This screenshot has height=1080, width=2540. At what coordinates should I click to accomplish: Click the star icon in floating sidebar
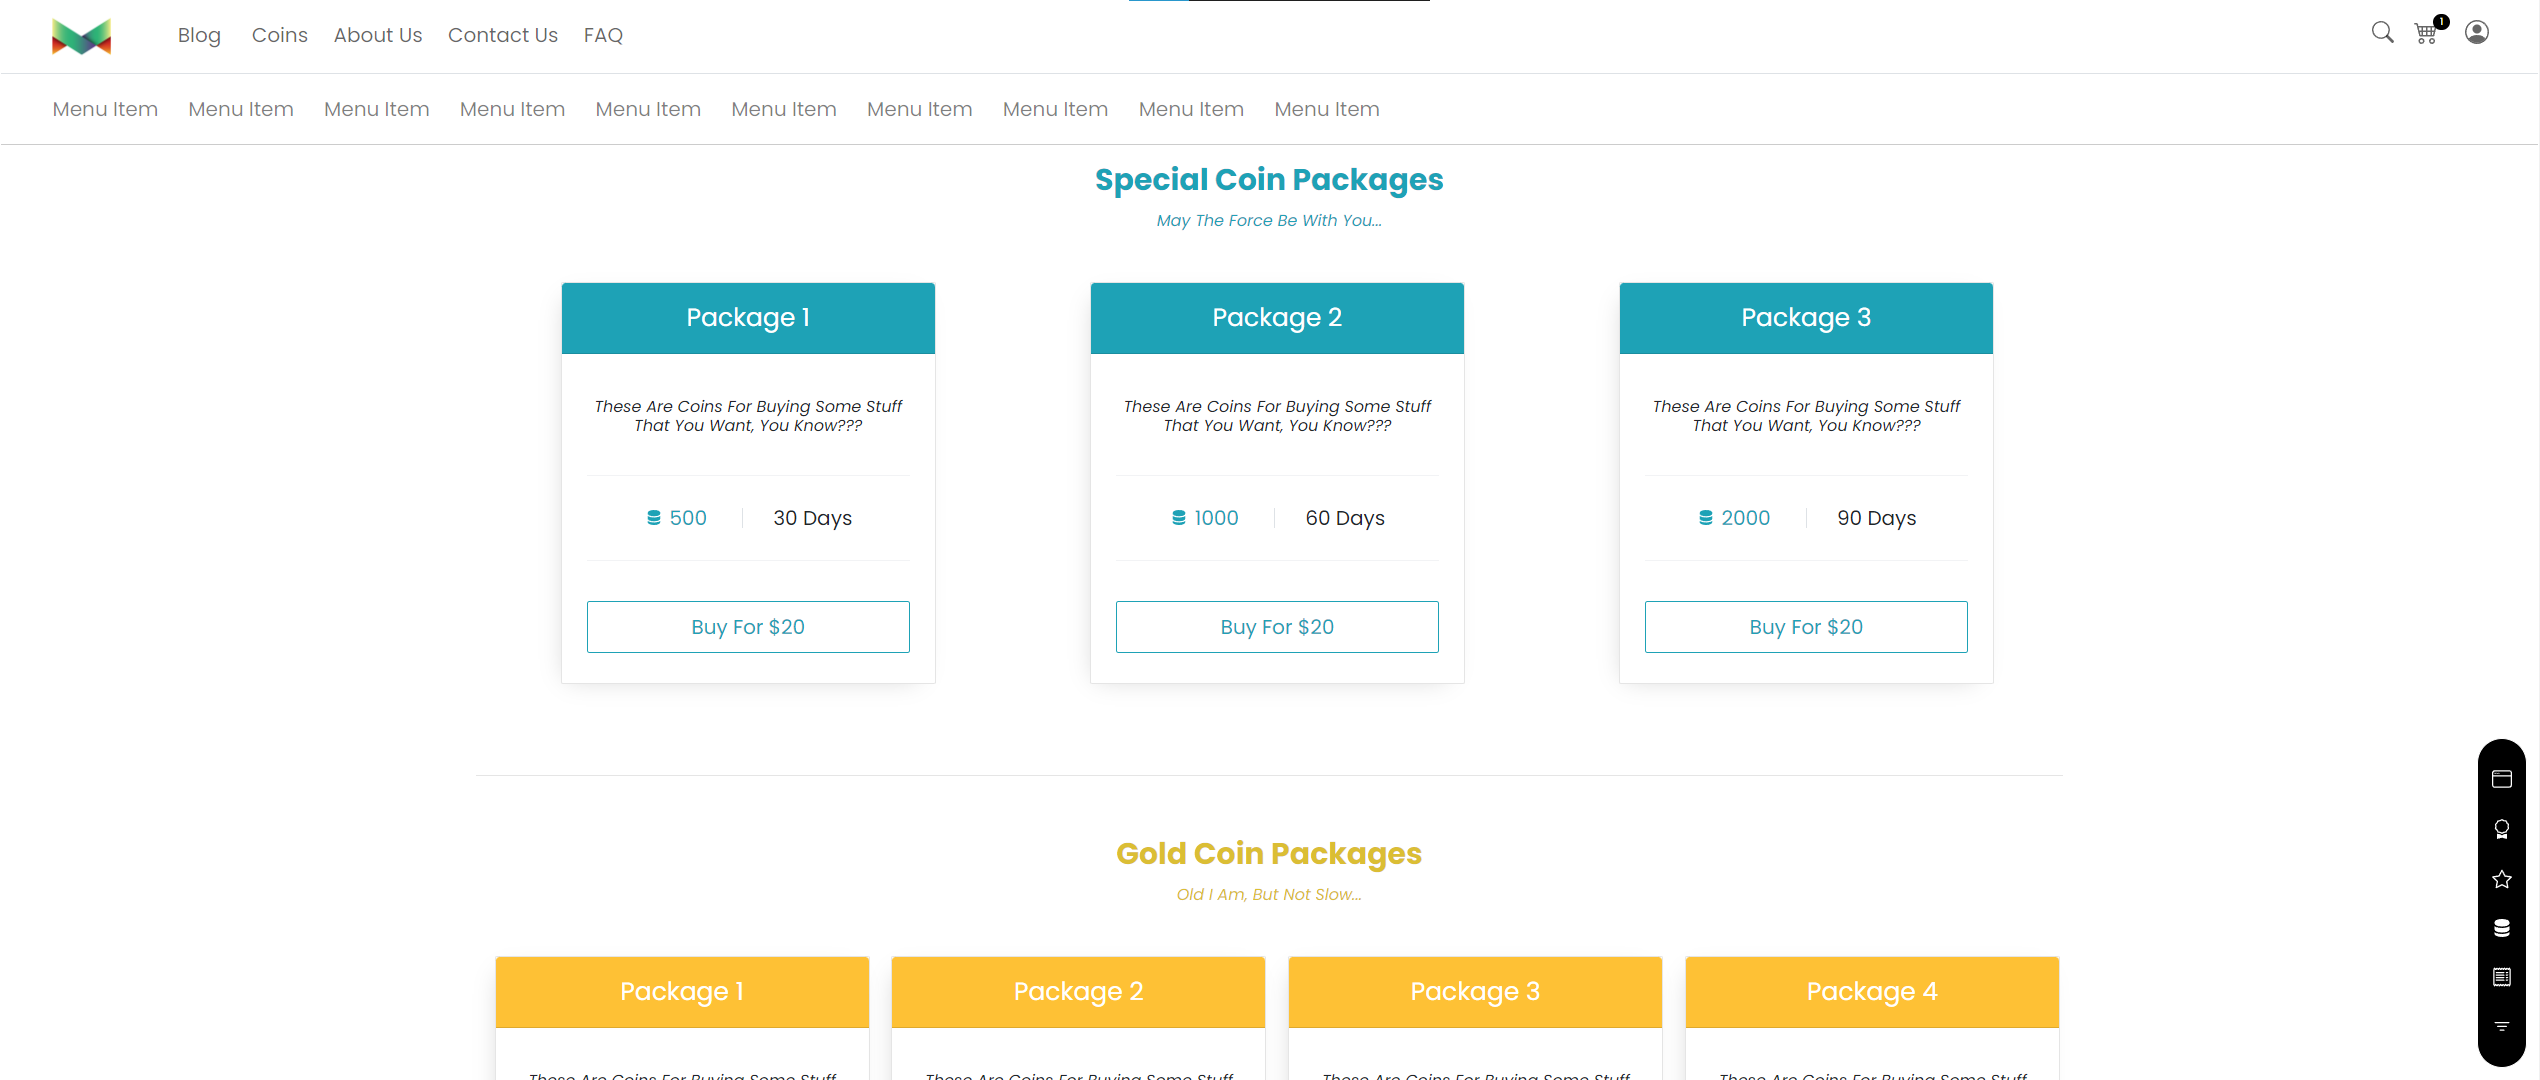click(2502, 879)
